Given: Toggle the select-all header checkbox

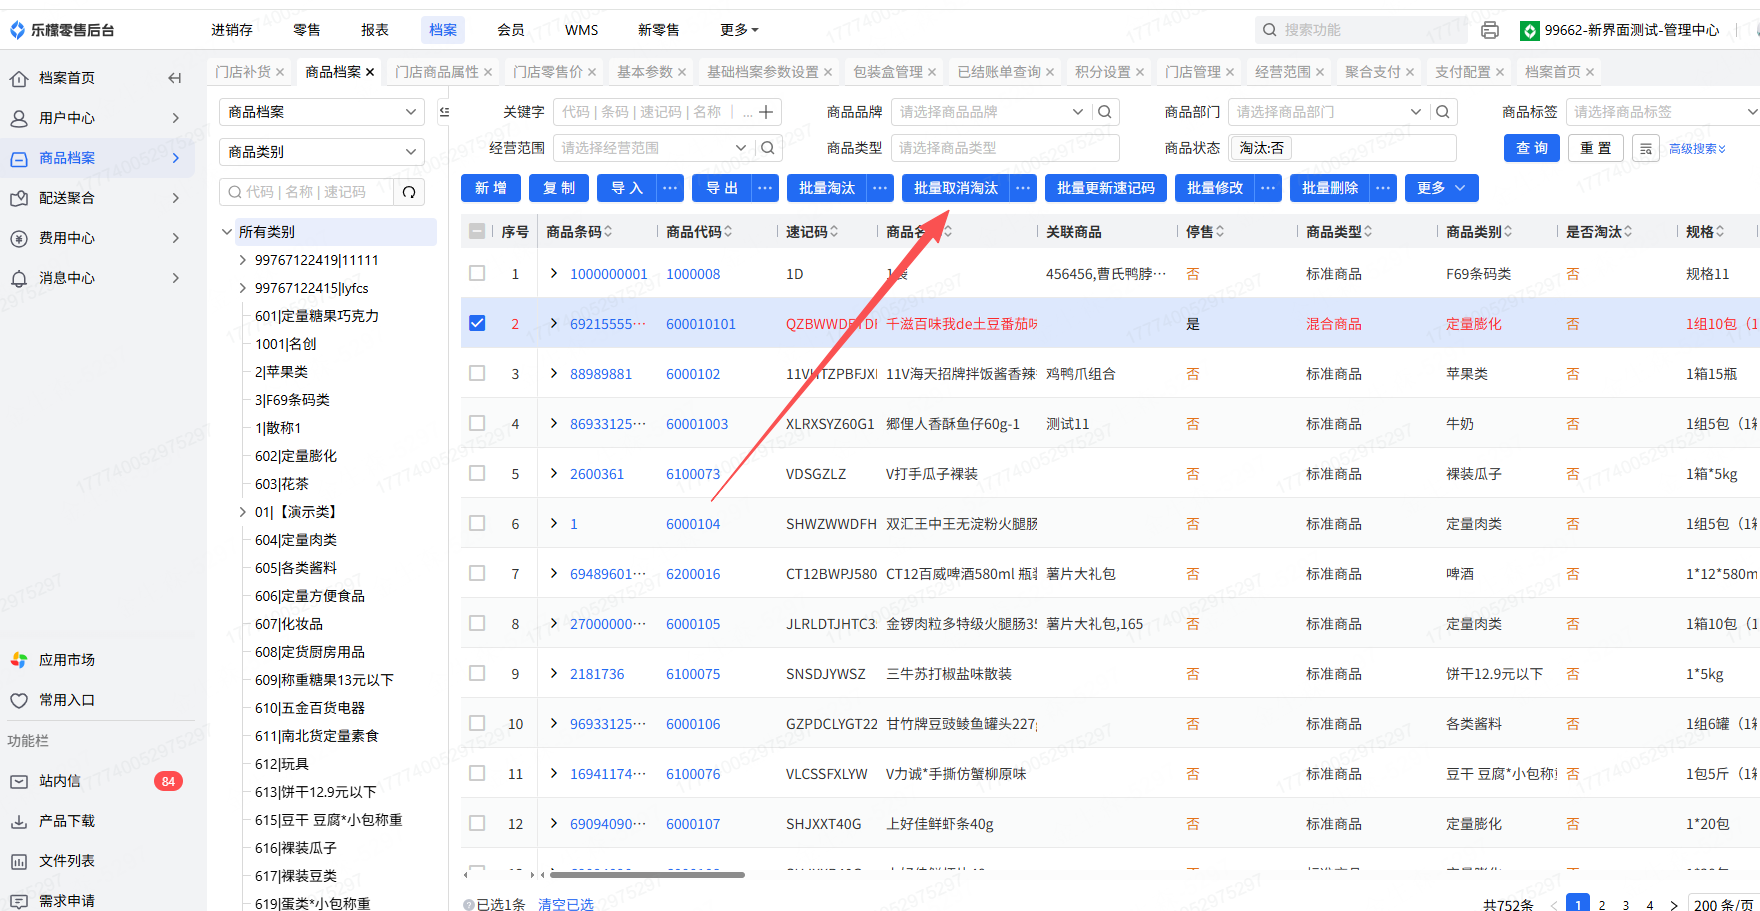Looking at the screenshot, I should pos(477,232).
